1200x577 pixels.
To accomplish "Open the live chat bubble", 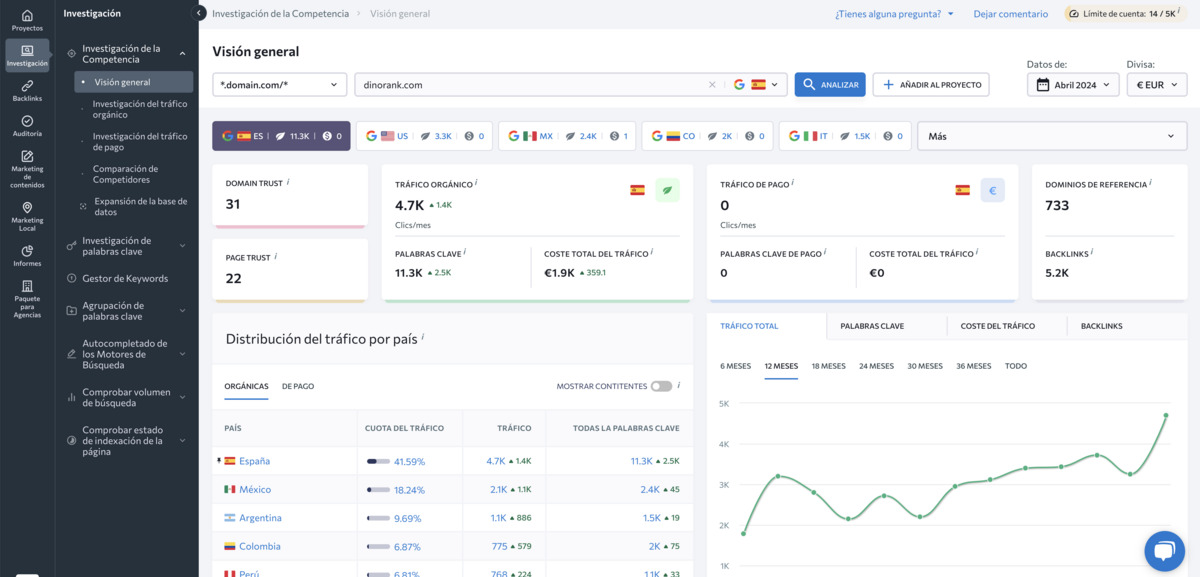I will coord(1164,551).
